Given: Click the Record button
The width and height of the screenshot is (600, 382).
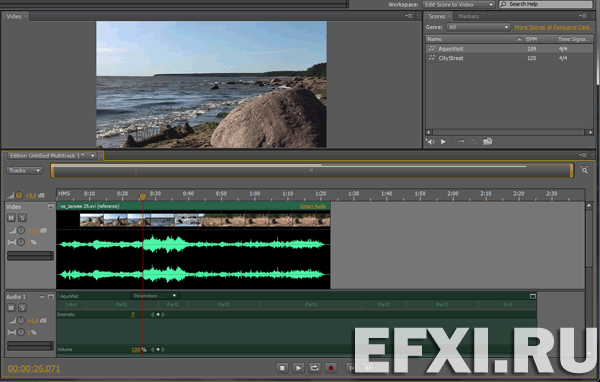Looking at the screenshot, I should click(x=331, y=368).
